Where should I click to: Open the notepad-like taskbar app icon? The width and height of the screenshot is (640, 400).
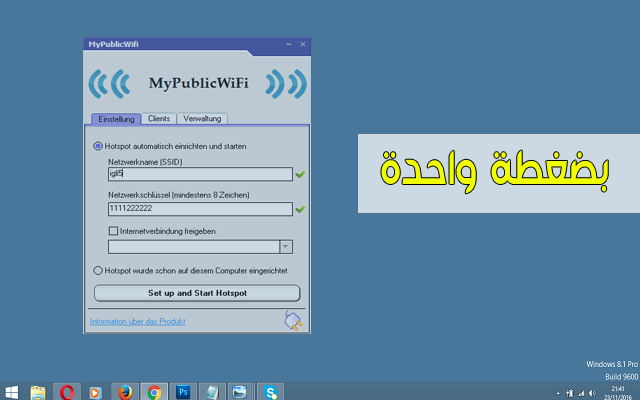(x=212, y=393)
